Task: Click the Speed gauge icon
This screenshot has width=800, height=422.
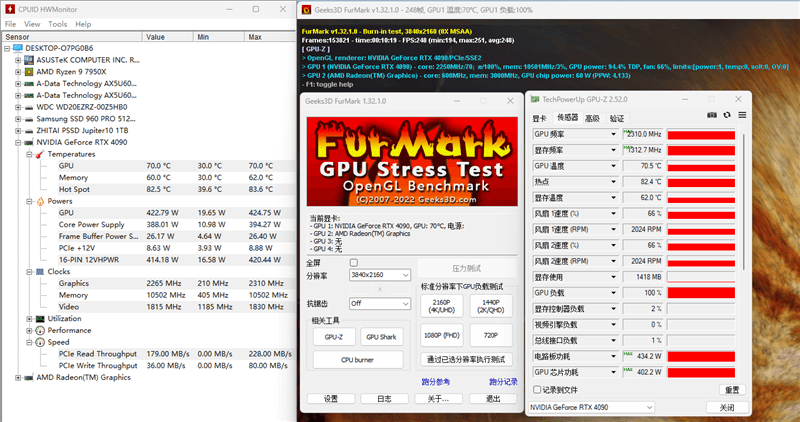Action: (x=40, y=342)
